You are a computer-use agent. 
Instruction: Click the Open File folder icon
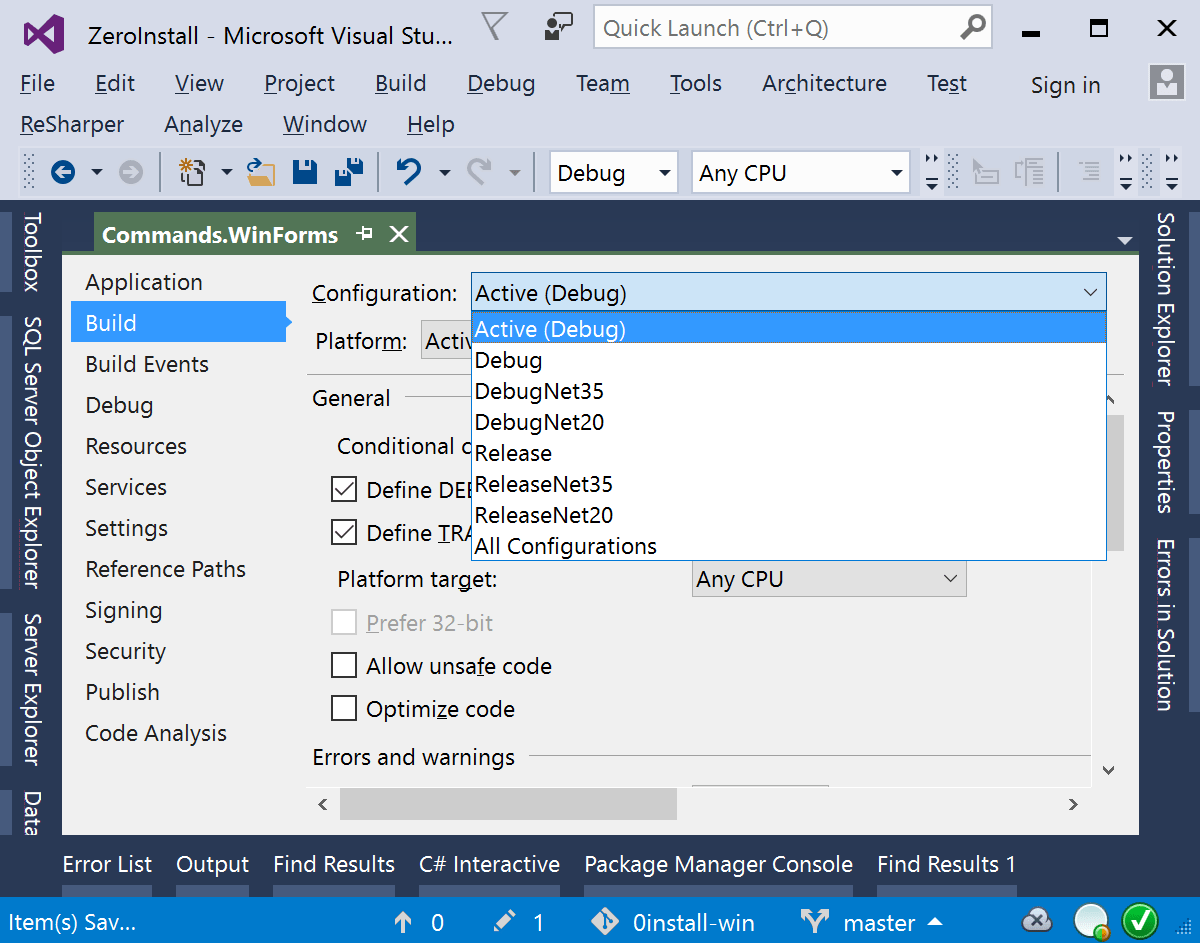click(261, 173)
